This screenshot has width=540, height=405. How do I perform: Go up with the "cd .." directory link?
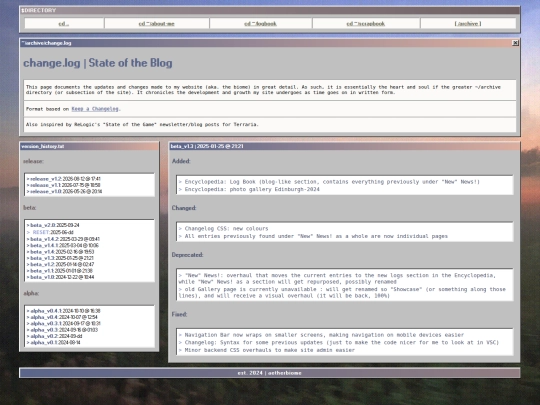click(x=64, y=23)
